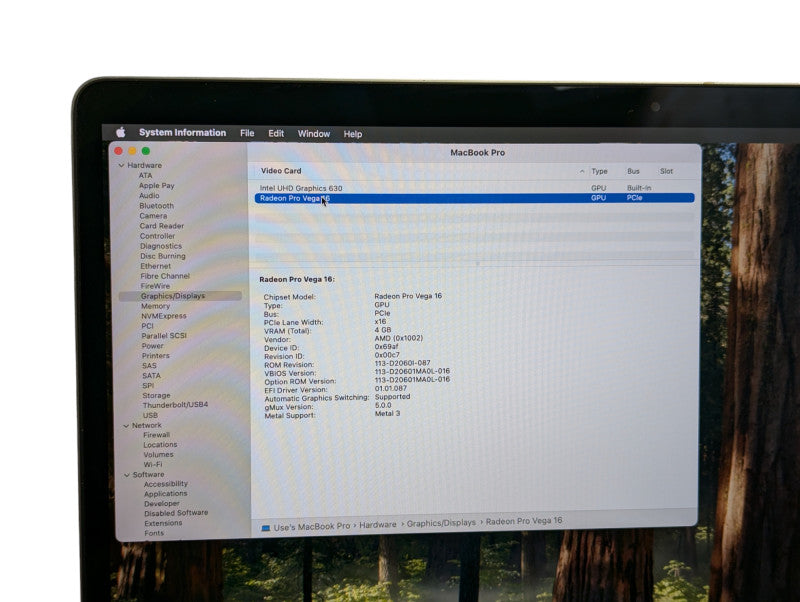The image size is (800, 602).
Task: Select Storage in the sidebar
Action: [x=157, y=395]
